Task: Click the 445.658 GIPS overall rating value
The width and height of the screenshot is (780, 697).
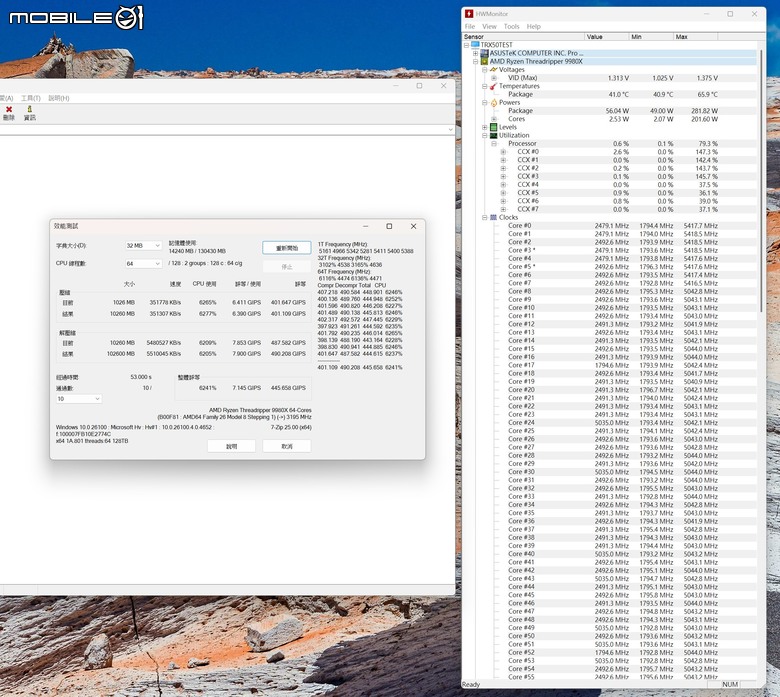Action: [288, 388]
